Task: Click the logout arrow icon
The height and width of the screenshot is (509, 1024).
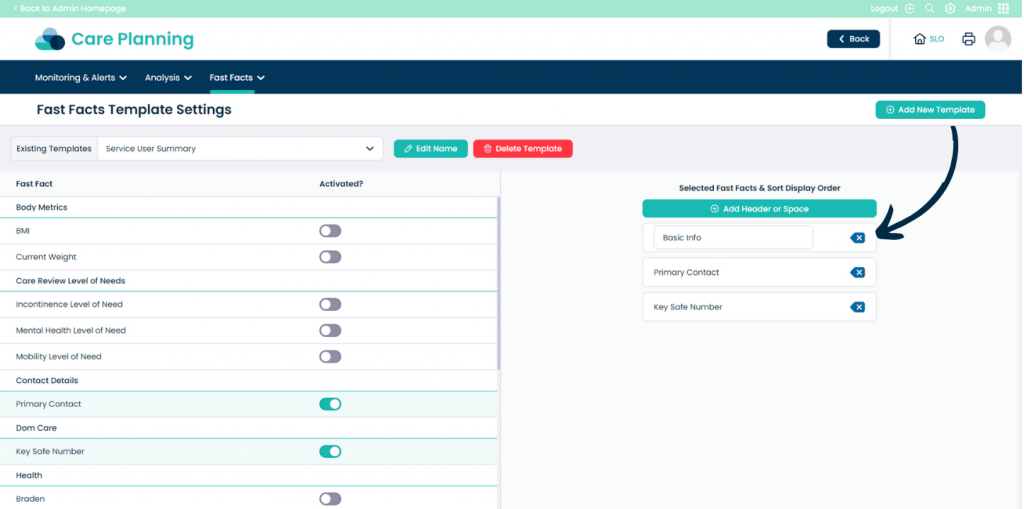Action: (x=910, y=8)
